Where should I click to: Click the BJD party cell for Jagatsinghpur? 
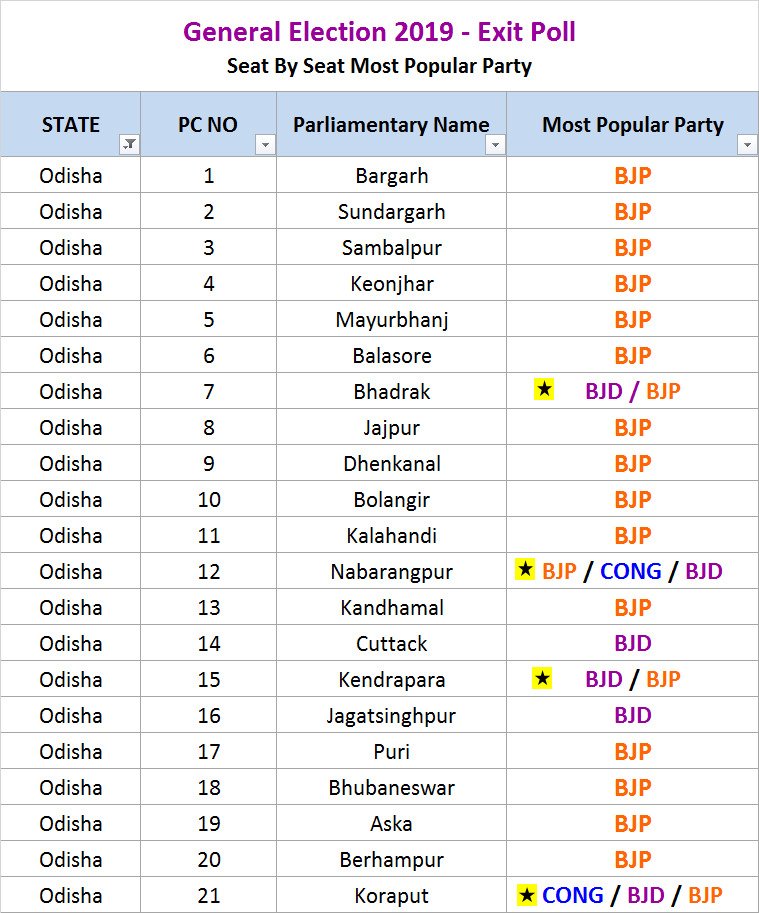click(x=632, y=716)
